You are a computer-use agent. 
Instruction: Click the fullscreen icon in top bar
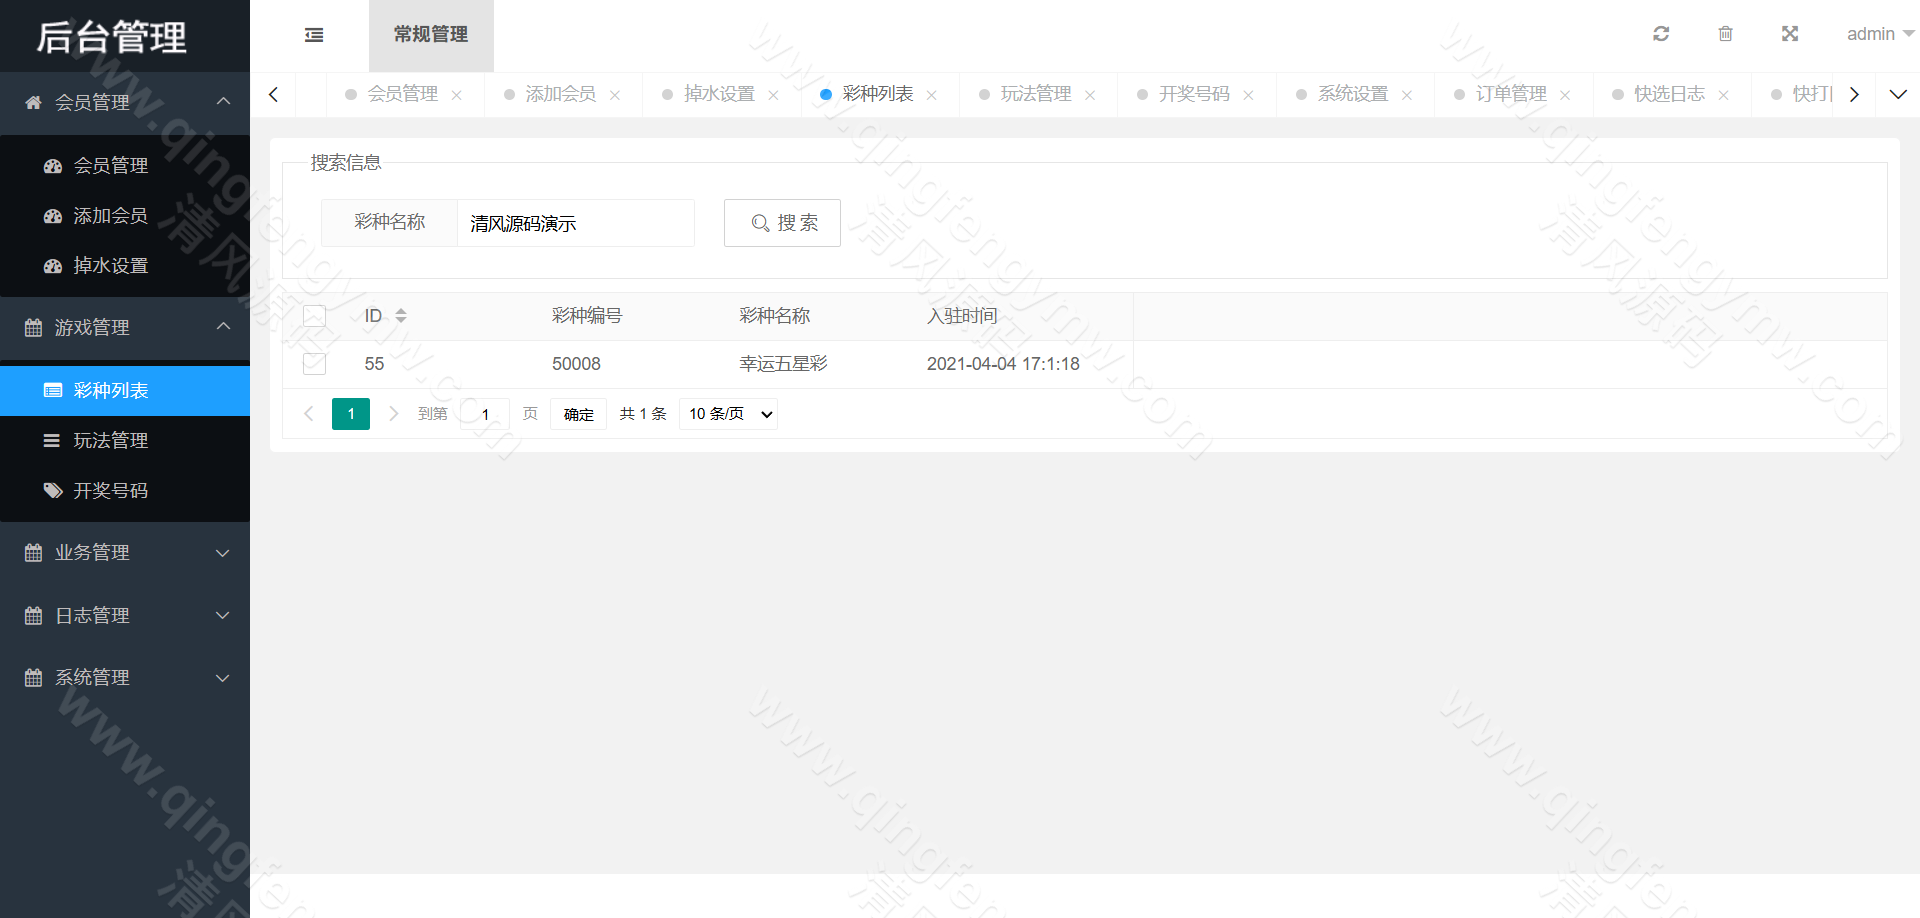pos(1790,33)
